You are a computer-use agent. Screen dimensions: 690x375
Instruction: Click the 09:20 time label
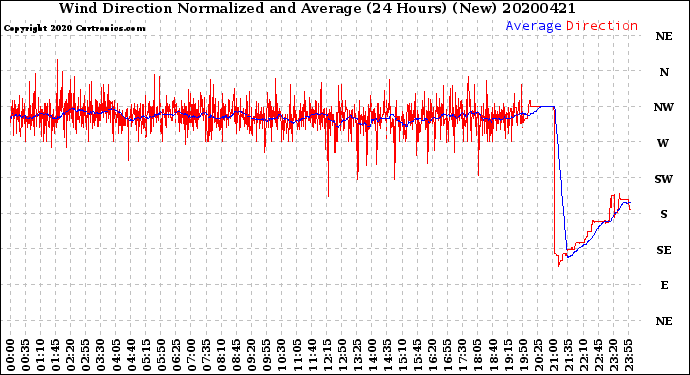click(x=252, y=355)
